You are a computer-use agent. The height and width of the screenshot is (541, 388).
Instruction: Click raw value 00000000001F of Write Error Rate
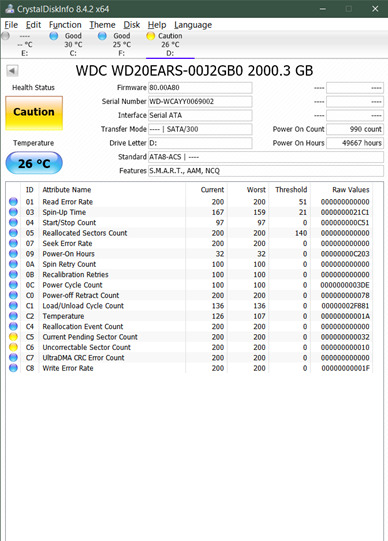tap(345, 368)
